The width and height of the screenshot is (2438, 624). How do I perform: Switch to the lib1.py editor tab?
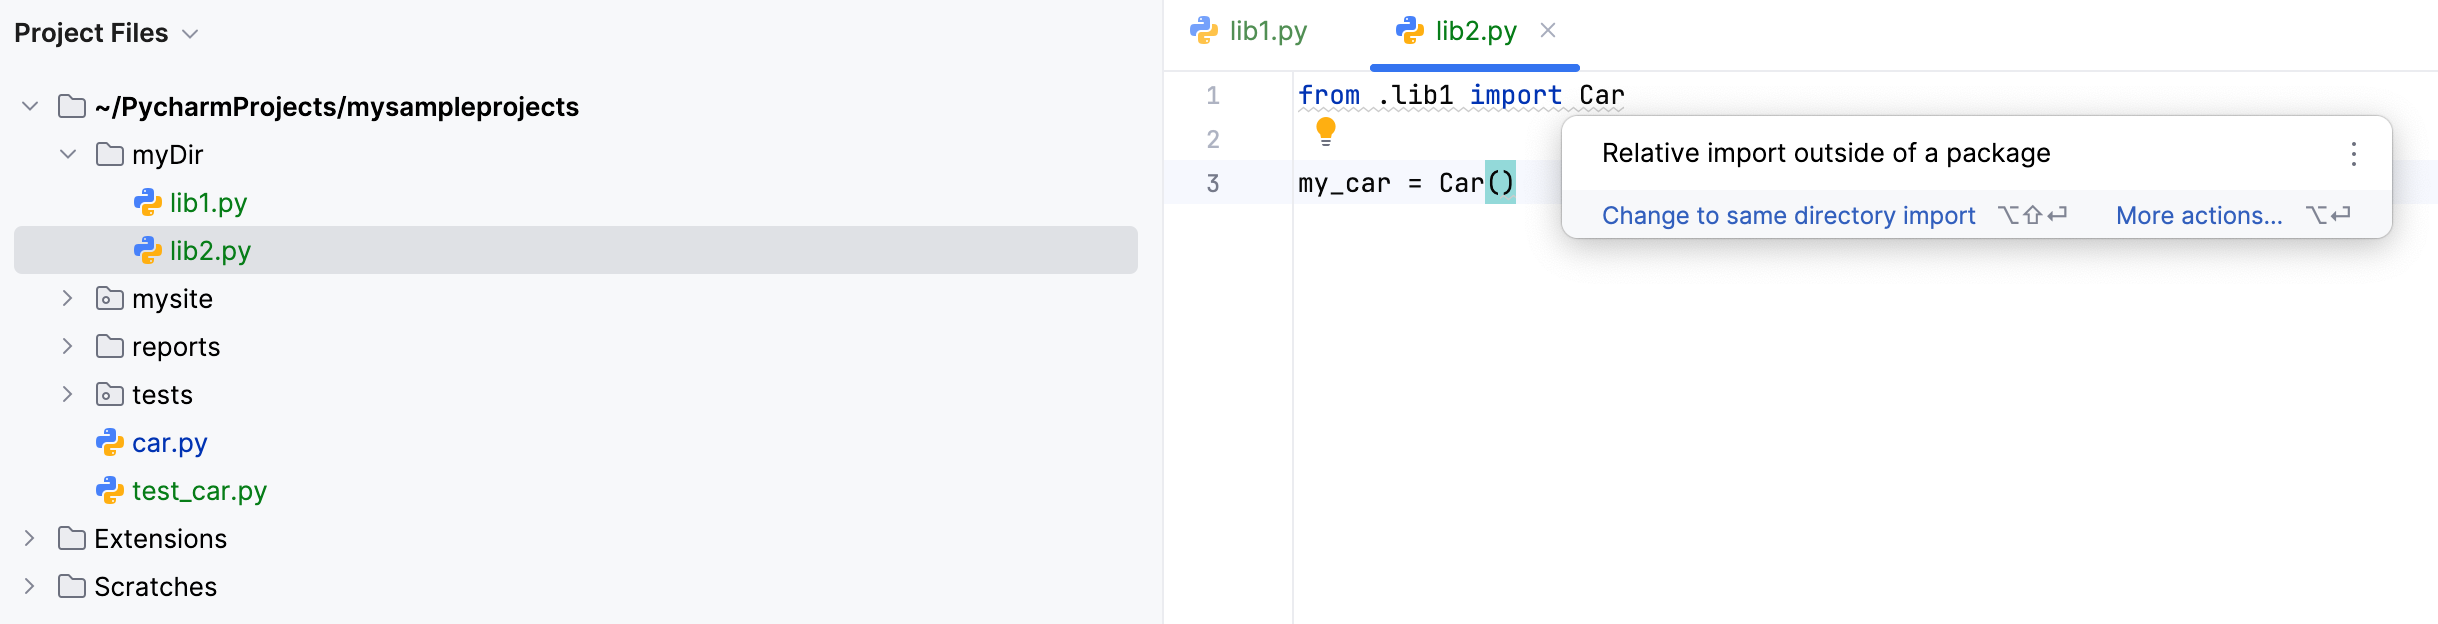(1249, 31)
